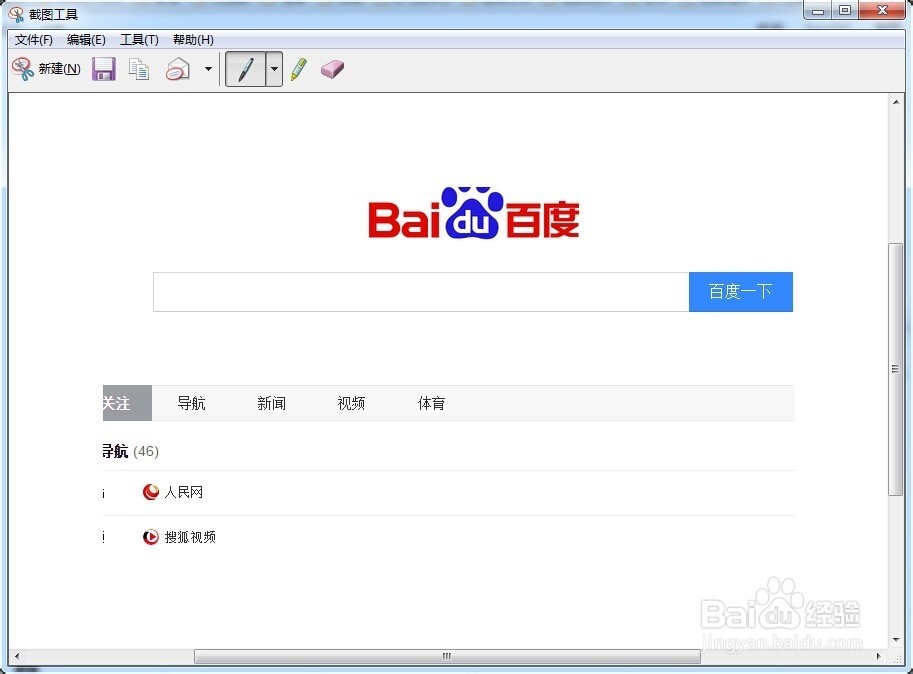Screen dimensions: 913x674
Task: Click the New snip scissors button
Action: point(45,69)
